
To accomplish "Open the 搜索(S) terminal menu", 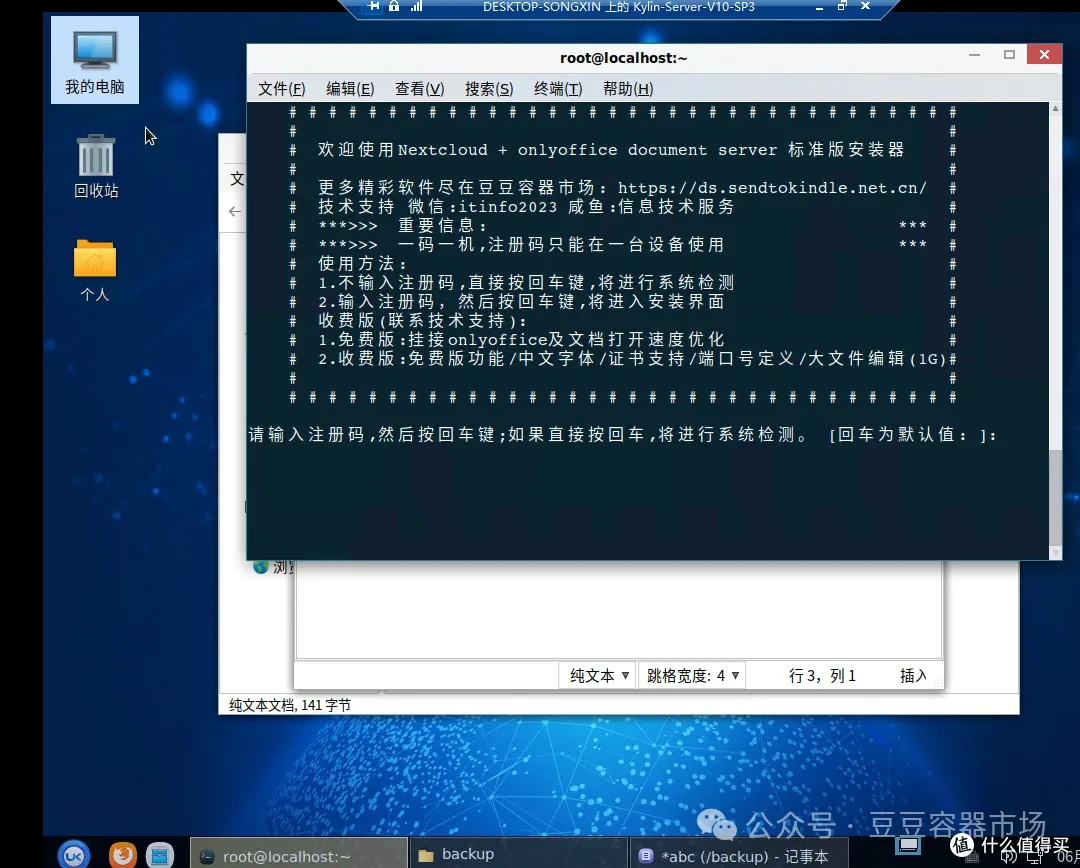I will (489, 89).
